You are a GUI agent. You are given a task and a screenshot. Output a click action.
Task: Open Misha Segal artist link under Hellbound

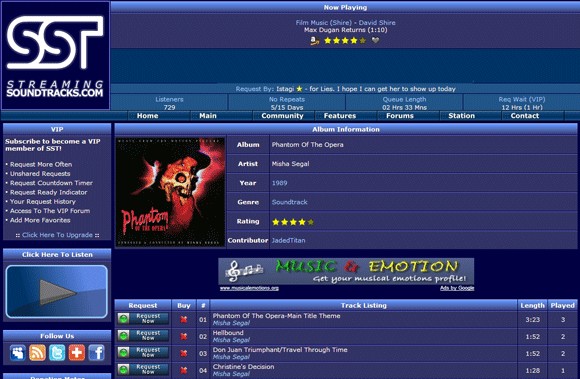231,340
